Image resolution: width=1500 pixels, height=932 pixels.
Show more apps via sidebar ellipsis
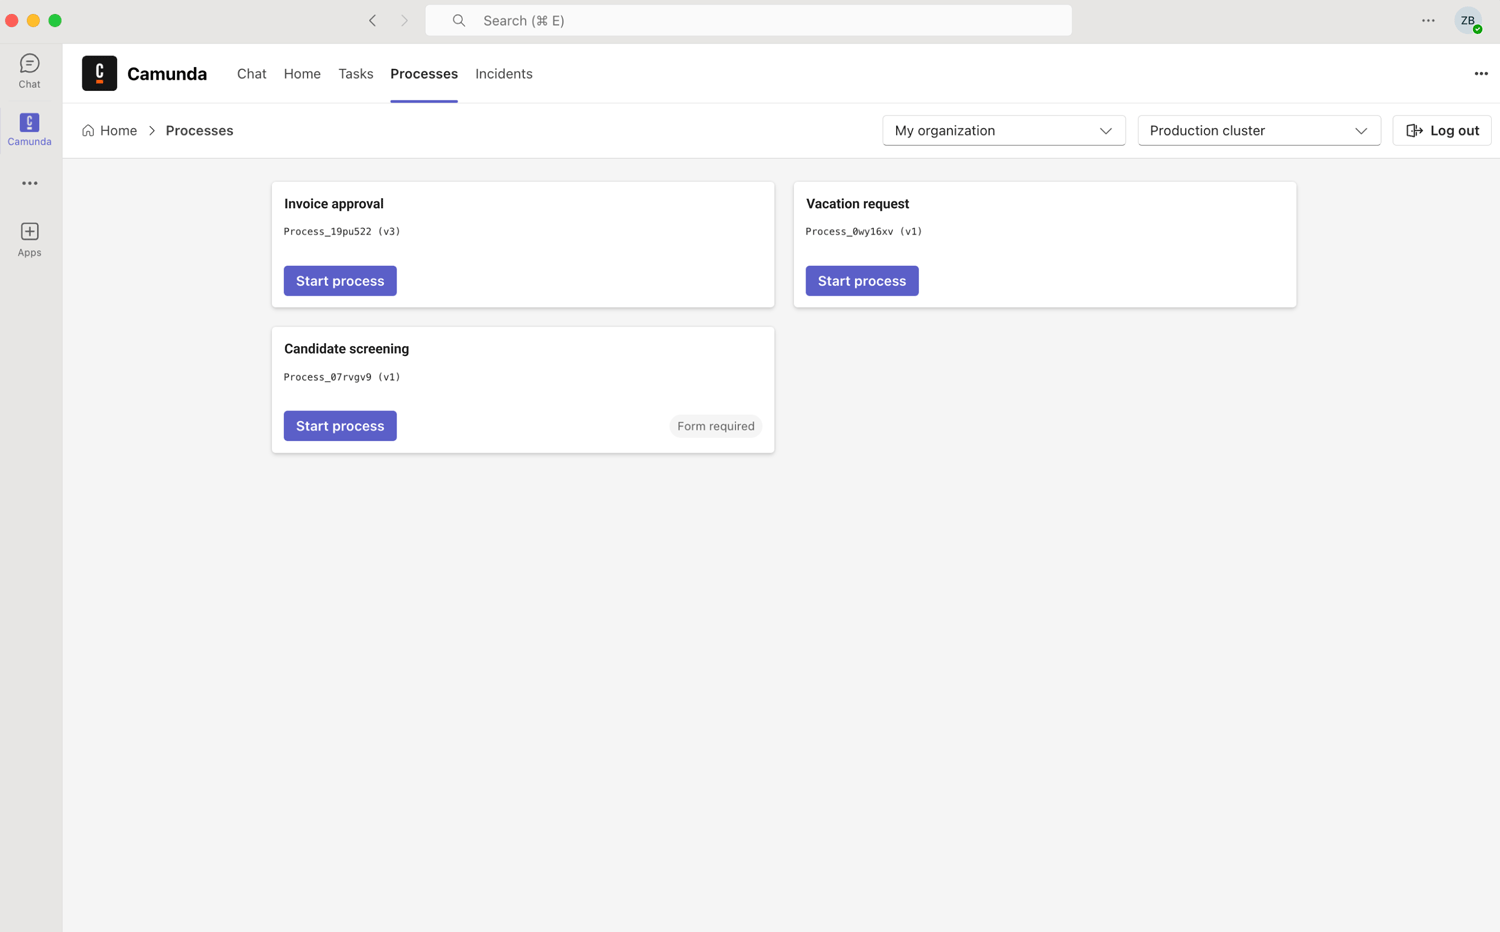tap(29, 184)
